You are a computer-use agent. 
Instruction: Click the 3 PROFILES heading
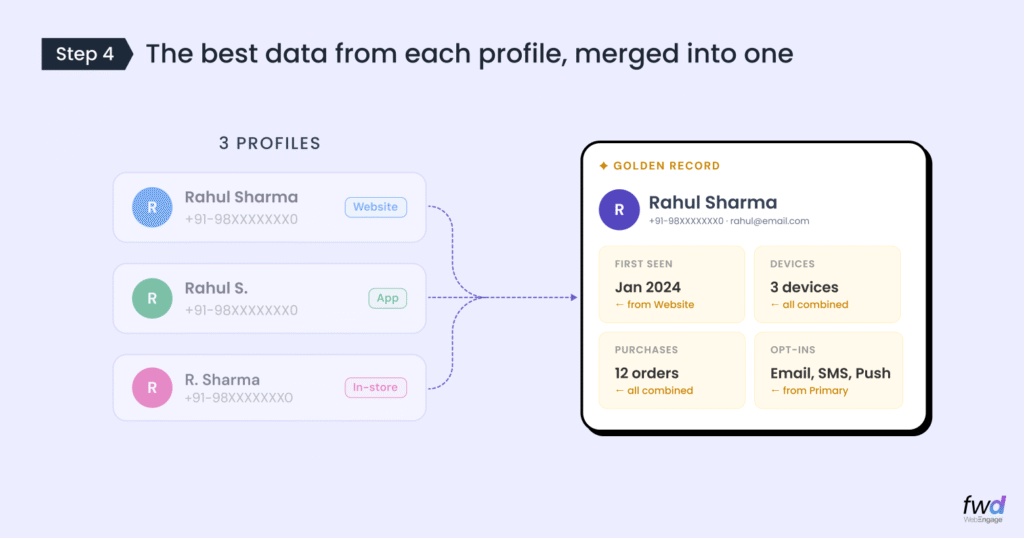click(270, 143)
